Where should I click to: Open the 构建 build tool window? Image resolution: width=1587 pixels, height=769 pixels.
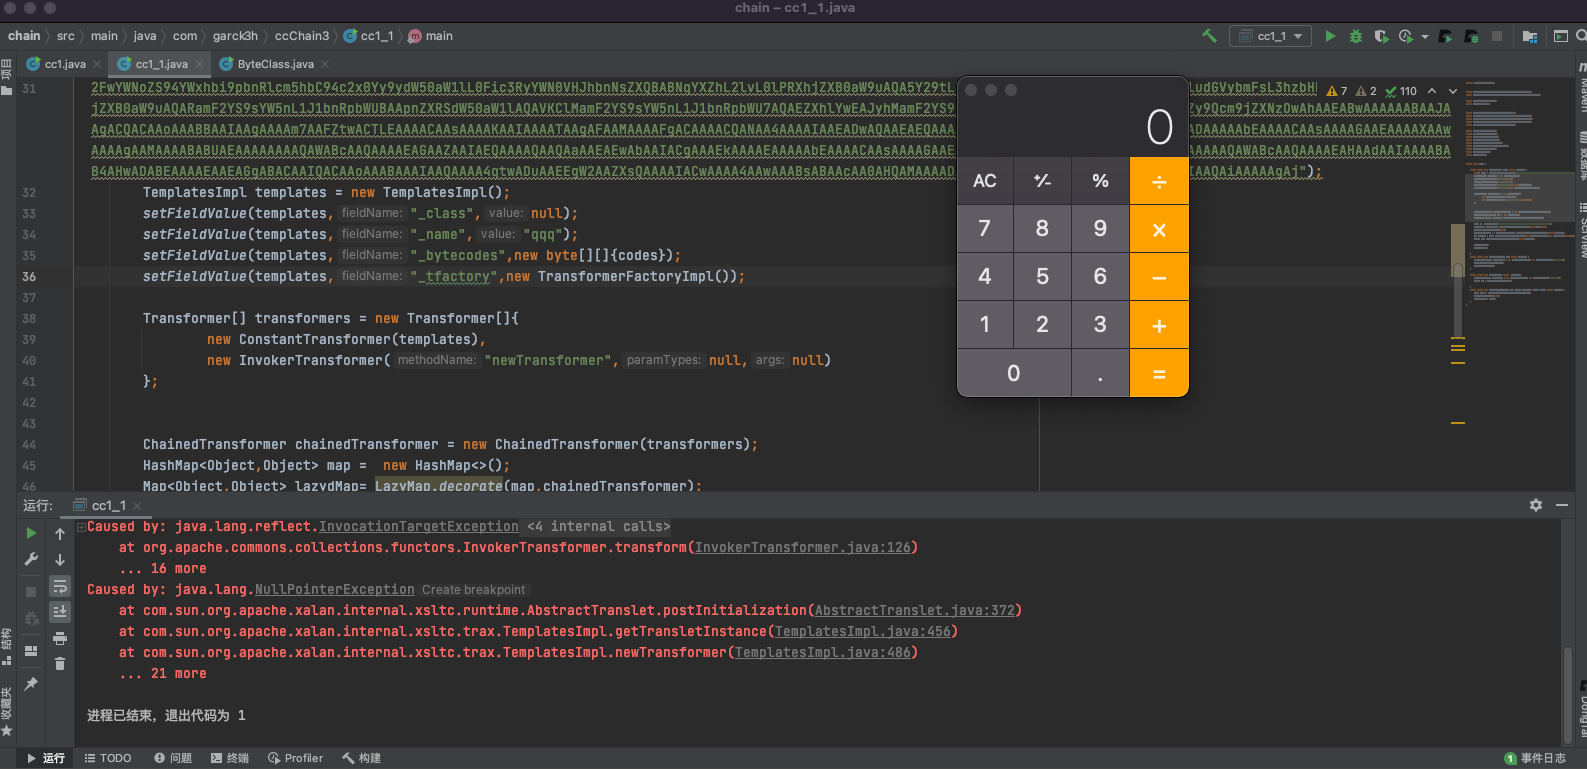362,758
